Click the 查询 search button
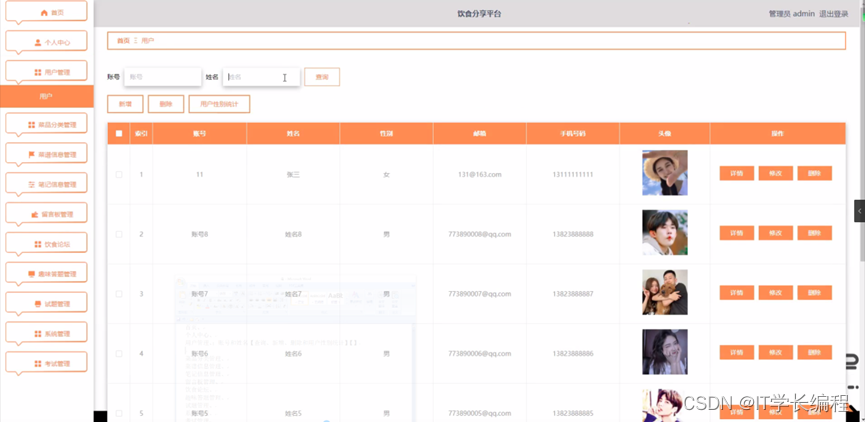The height and width of the screenshot is (422, 865). pos(322,77)
